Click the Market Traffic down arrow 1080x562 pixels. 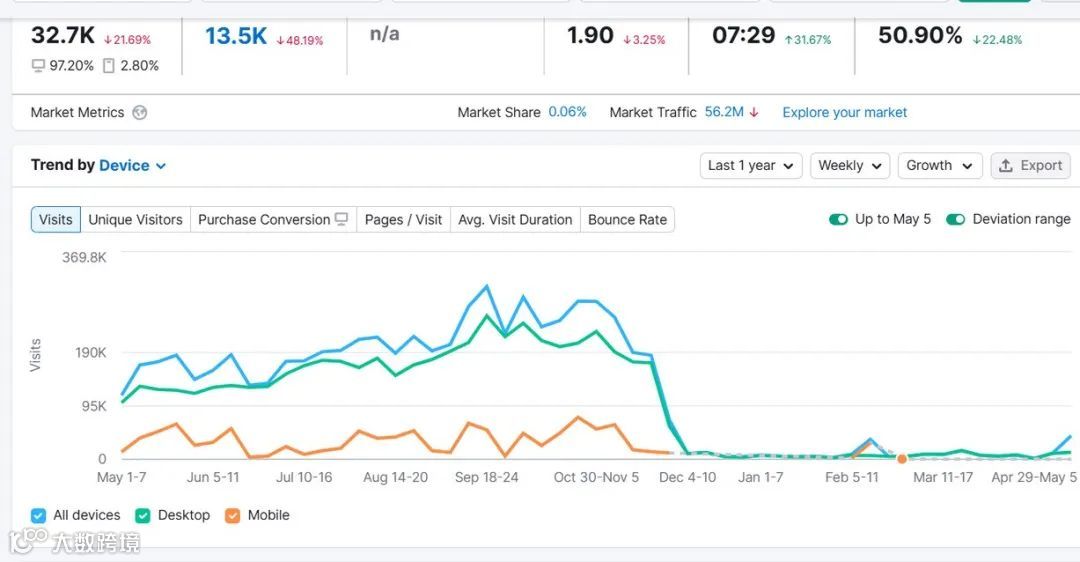(x=754, y=113)
